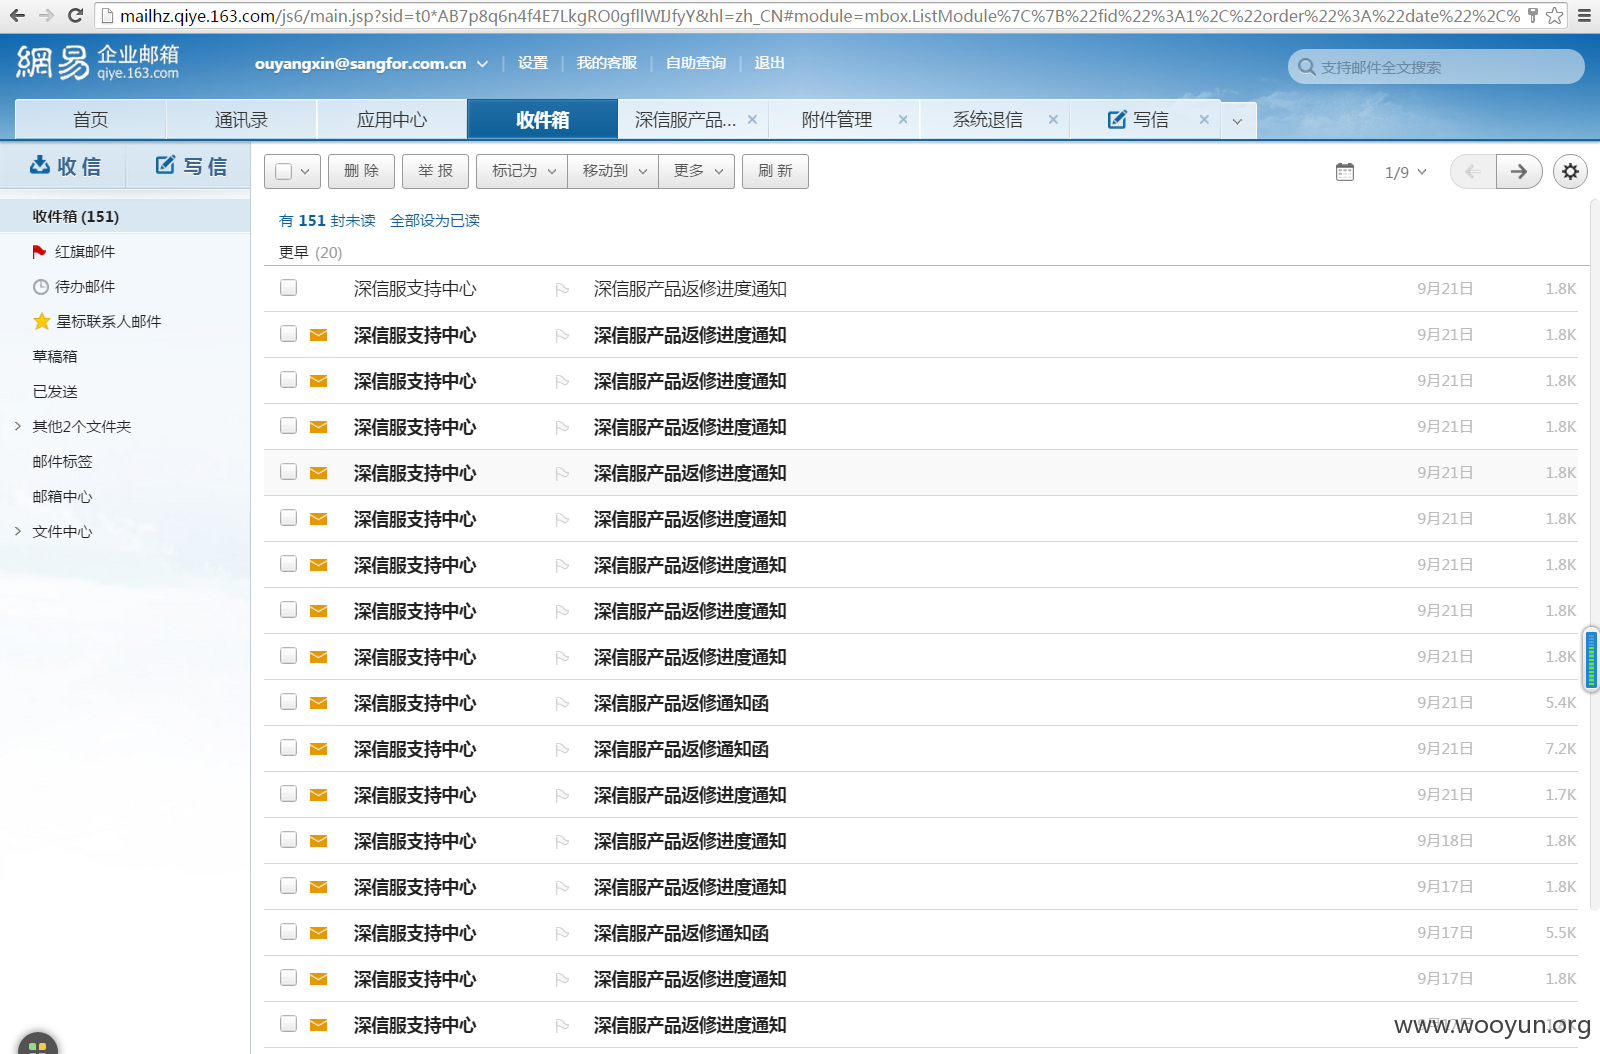
Task: Expand 文件中心 tree
Action: pos(17,531)
